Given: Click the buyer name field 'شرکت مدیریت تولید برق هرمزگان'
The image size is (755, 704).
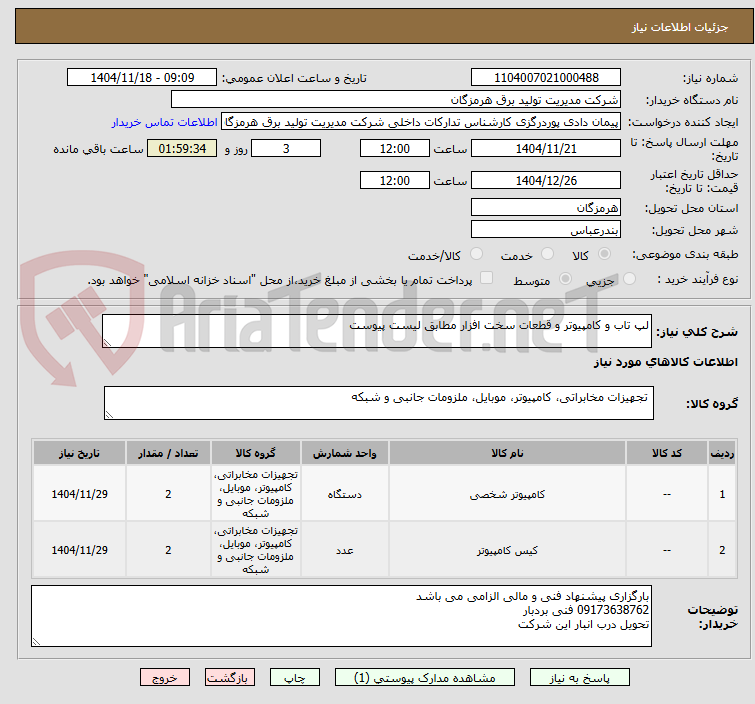Looking at the screenshot, I should coord(396,100).
